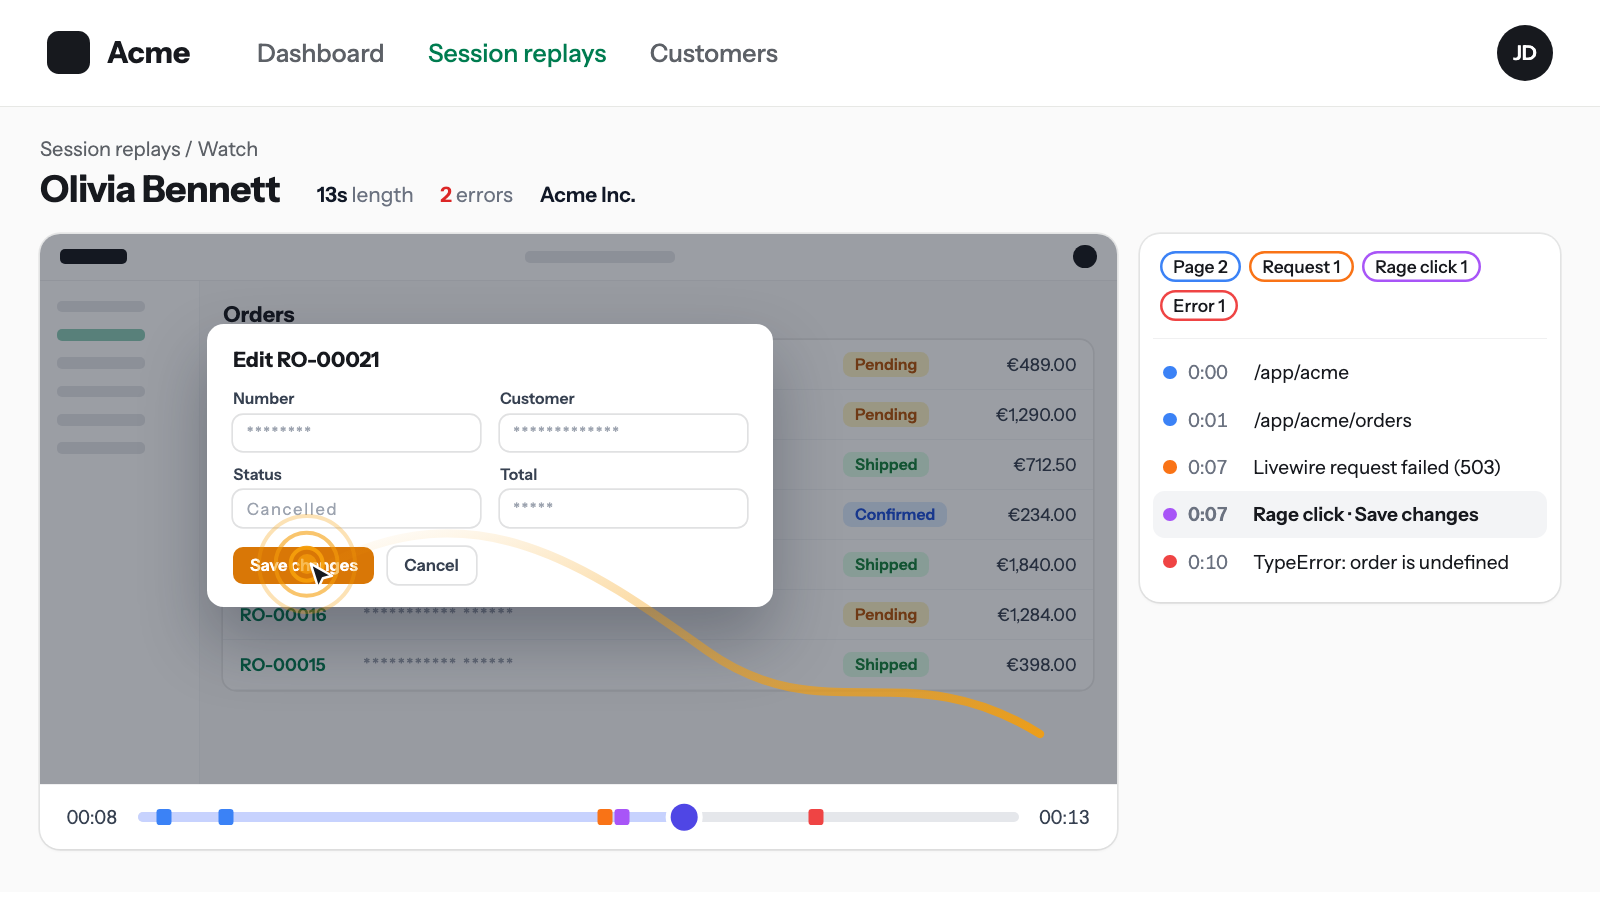Toggle the Rage click 1 filter chip
This screenshot has height=900, width=1600.
(x=1421, y=267)
